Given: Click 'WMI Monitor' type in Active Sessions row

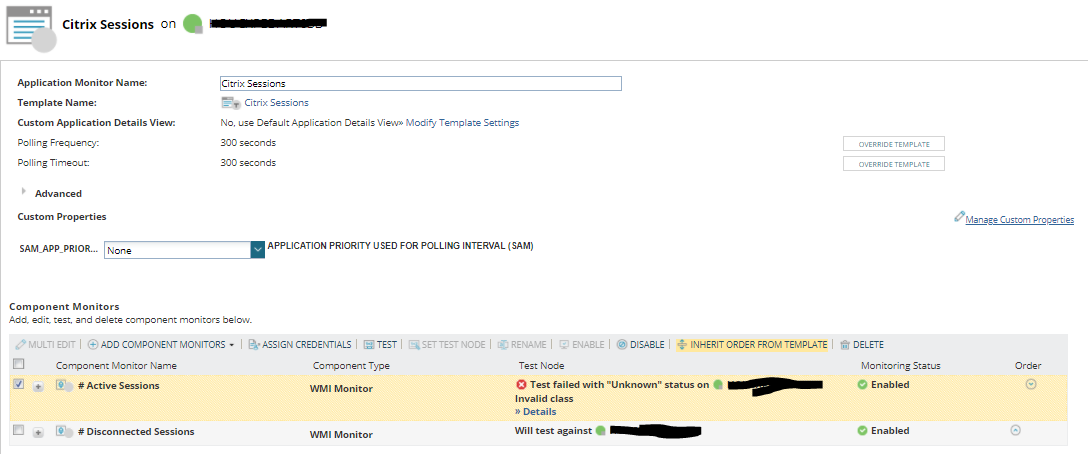Looking at the screenshot, I should click(341, 389).
